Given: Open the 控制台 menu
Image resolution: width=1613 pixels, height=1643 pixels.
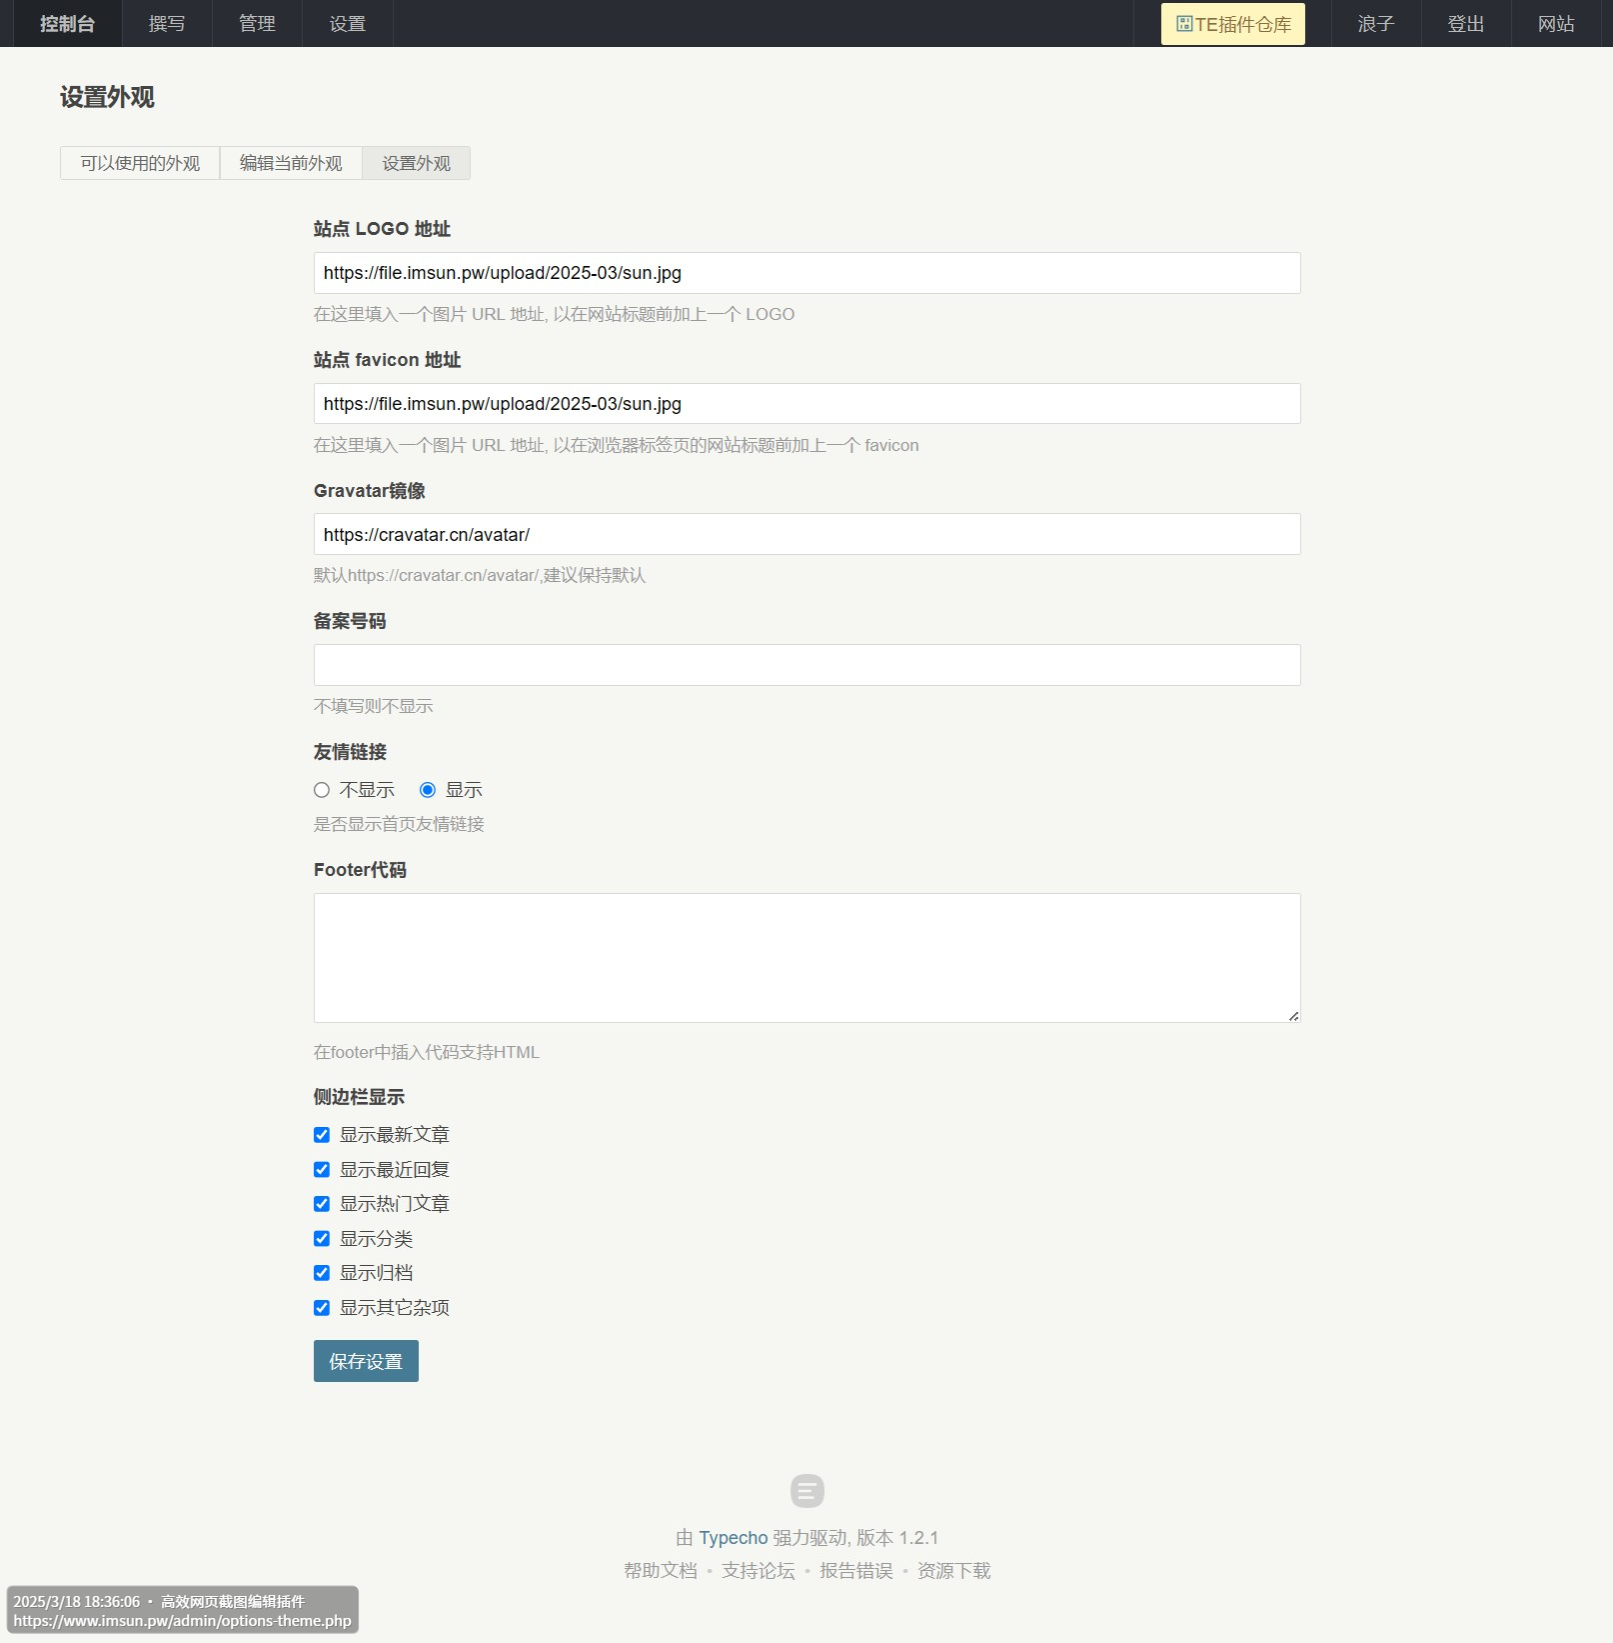Looking at the screenshot, I should pyautogui.click(x=67, y=24).
